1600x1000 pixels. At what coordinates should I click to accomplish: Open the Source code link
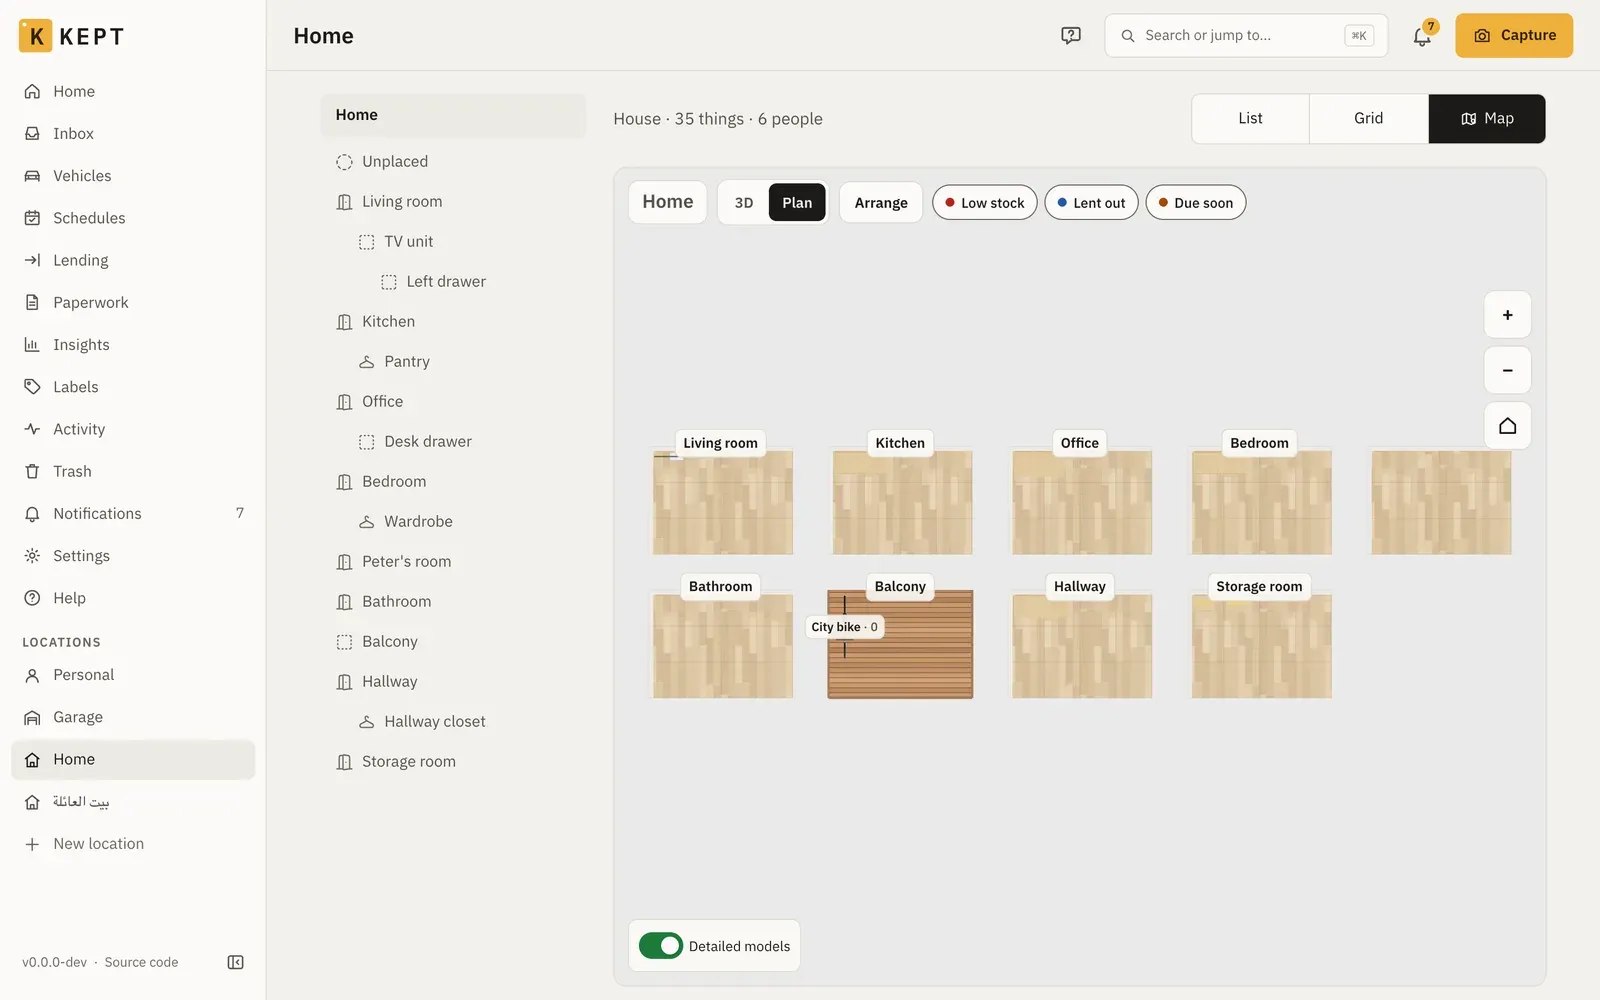141,962
